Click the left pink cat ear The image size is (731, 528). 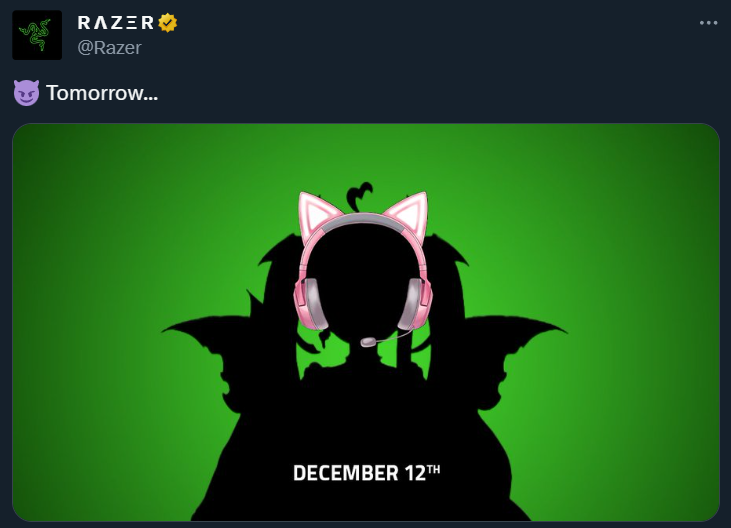tap(317, 213)
